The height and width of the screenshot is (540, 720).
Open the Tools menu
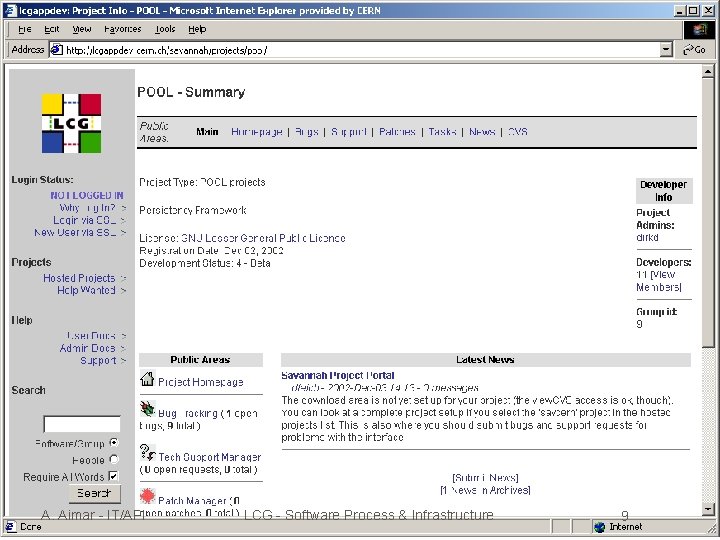(165, 29)
